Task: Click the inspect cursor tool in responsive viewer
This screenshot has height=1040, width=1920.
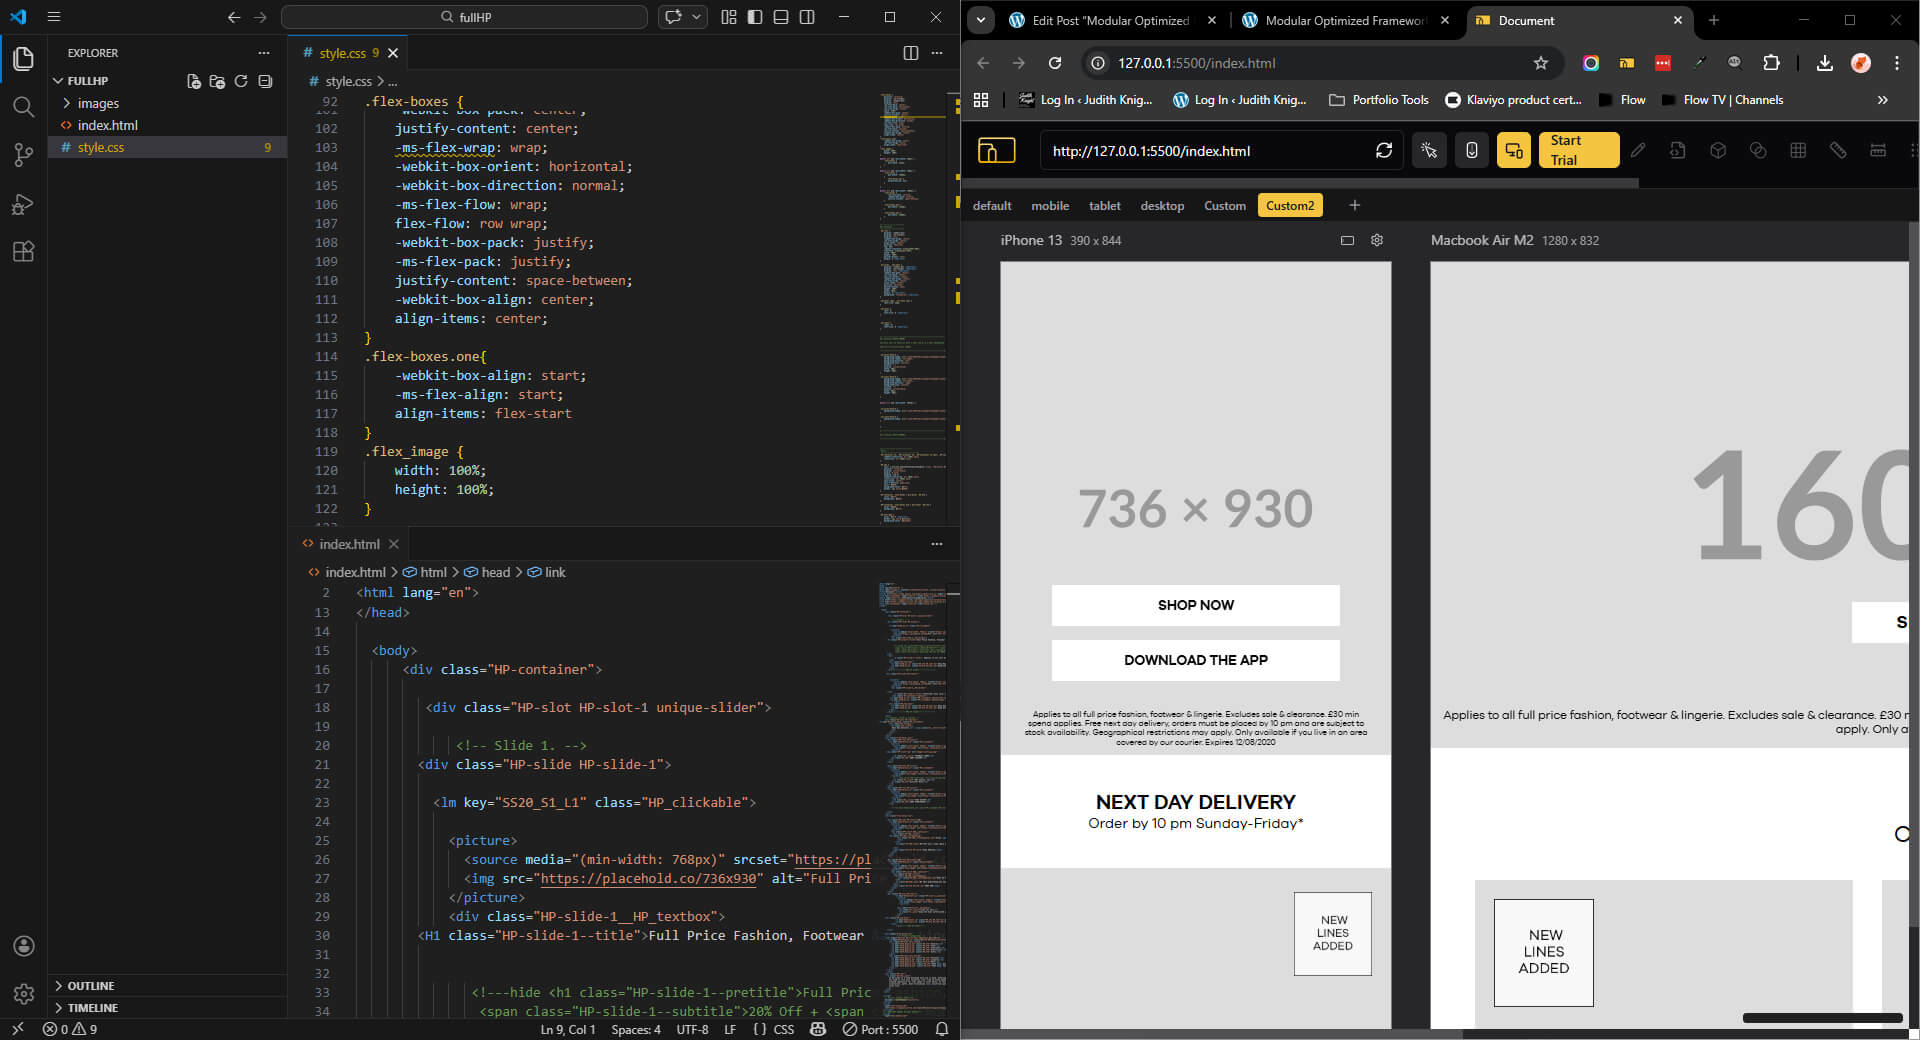Action: (x=1429, y=150)
